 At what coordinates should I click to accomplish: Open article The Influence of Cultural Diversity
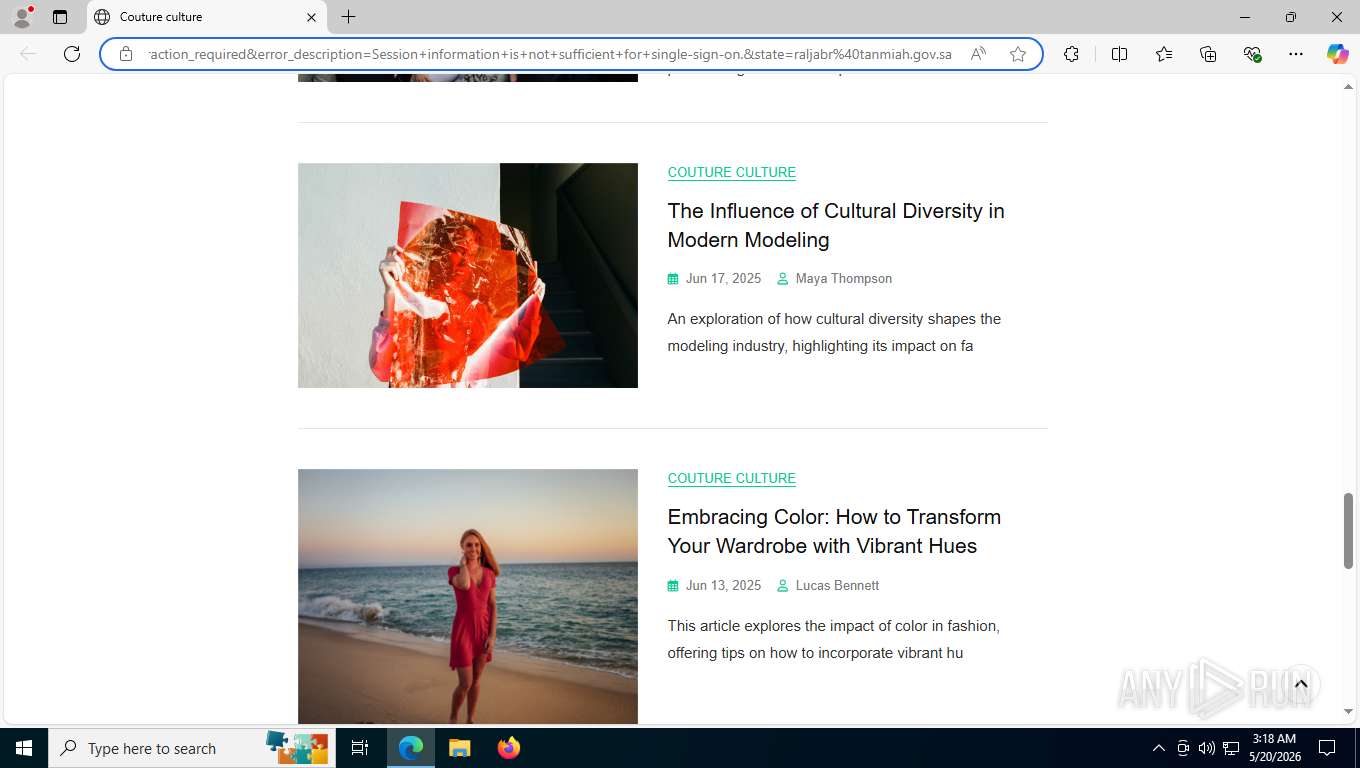coord(836,225)
